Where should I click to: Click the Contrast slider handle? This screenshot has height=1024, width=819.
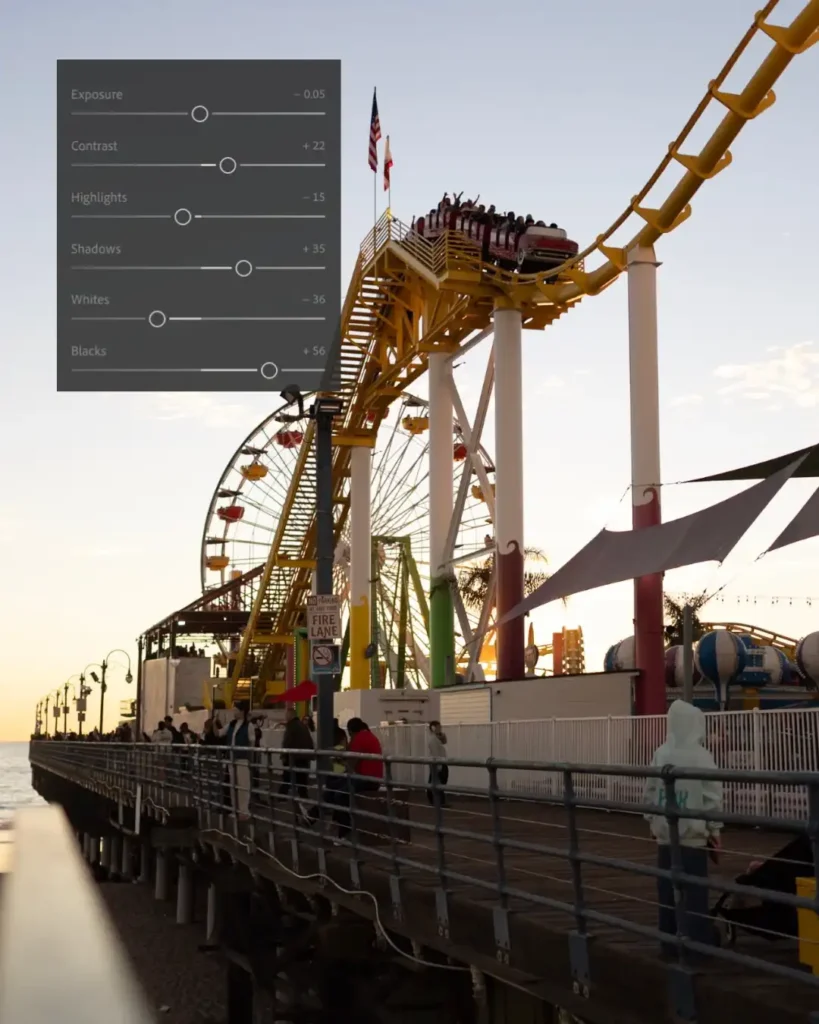[227, 164]
